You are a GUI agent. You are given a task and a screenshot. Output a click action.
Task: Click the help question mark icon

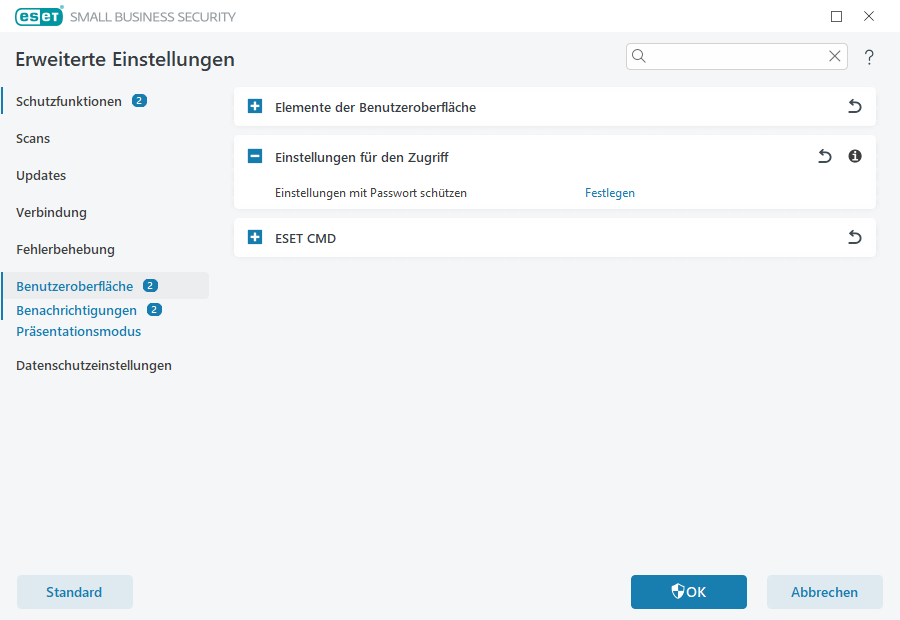click(x=868, y=57)
